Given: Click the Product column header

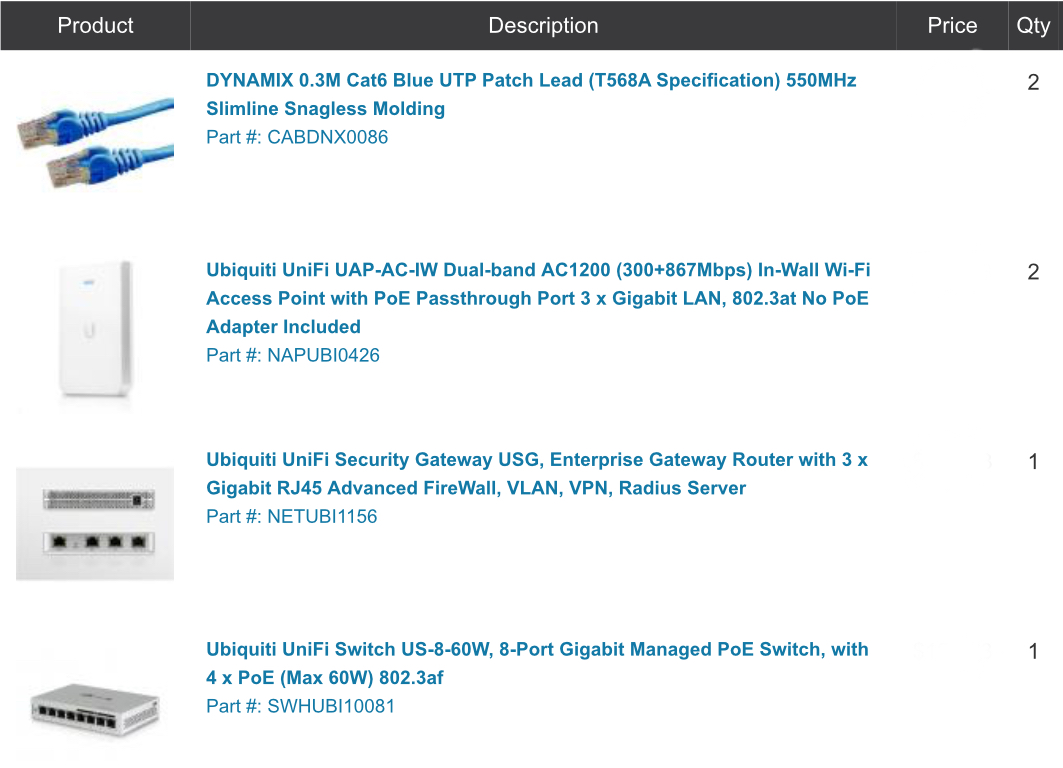Looking at the screenshot, I should (x=95, y=26).
